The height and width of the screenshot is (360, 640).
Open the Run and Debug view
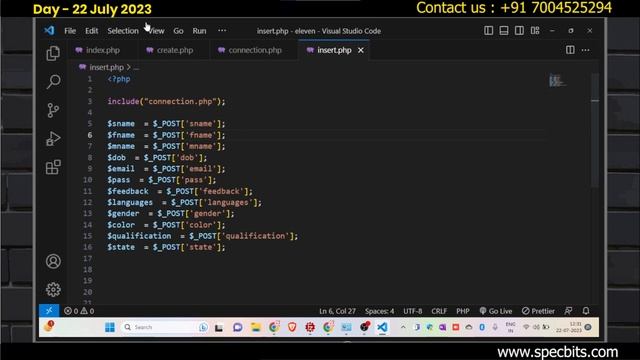[53, 139]
